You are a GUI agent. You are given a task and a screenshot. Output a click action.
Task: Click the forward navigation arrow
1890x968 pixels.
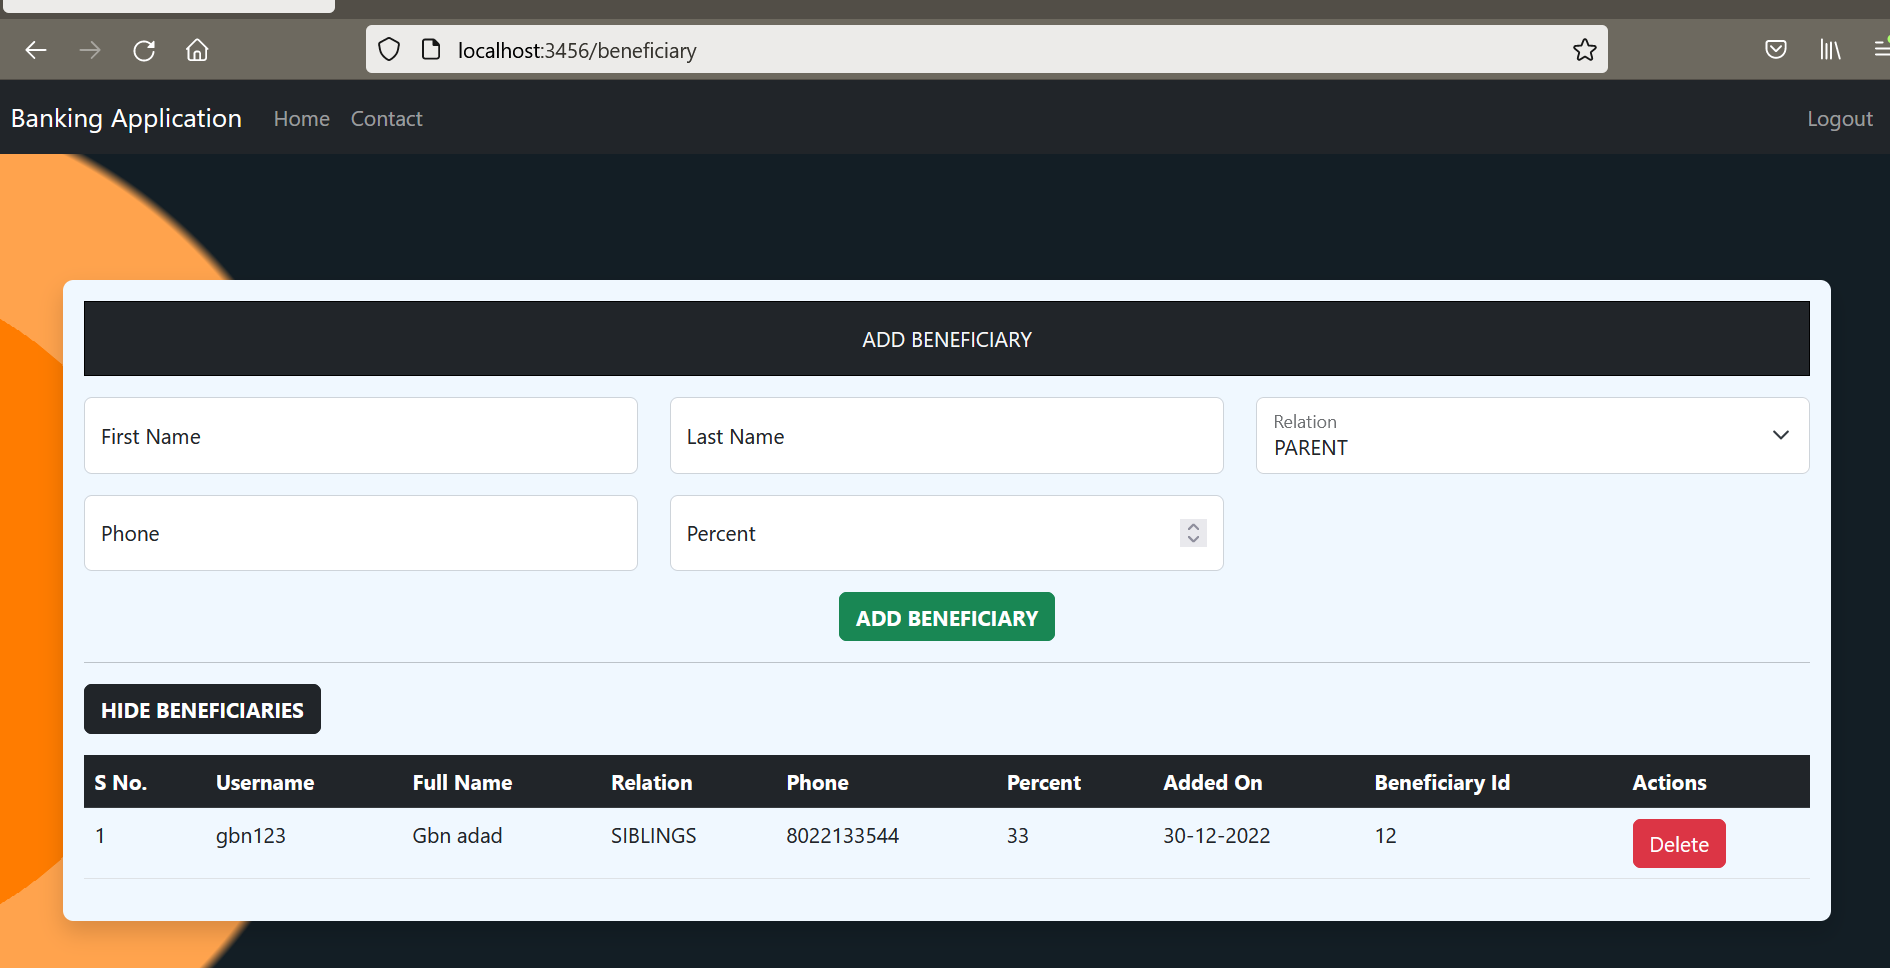[x=89, y=50]
